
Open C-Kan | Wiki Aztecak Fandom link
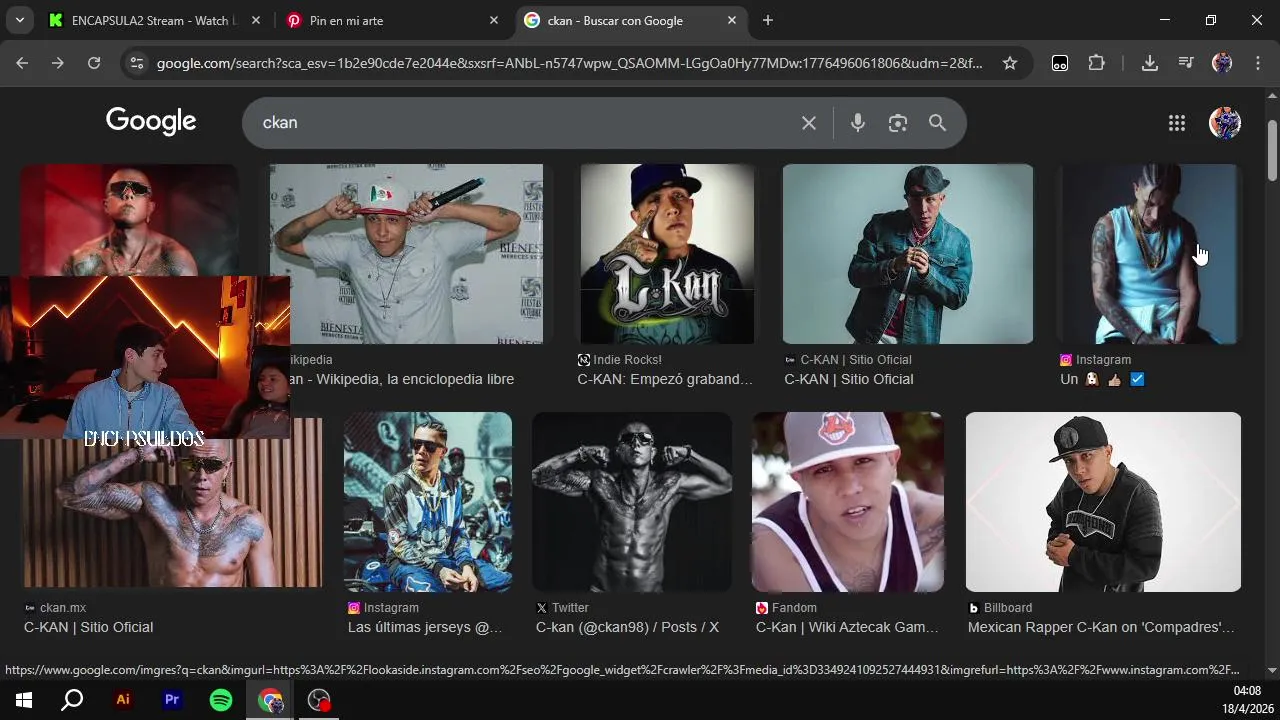[x=847, y=627]
